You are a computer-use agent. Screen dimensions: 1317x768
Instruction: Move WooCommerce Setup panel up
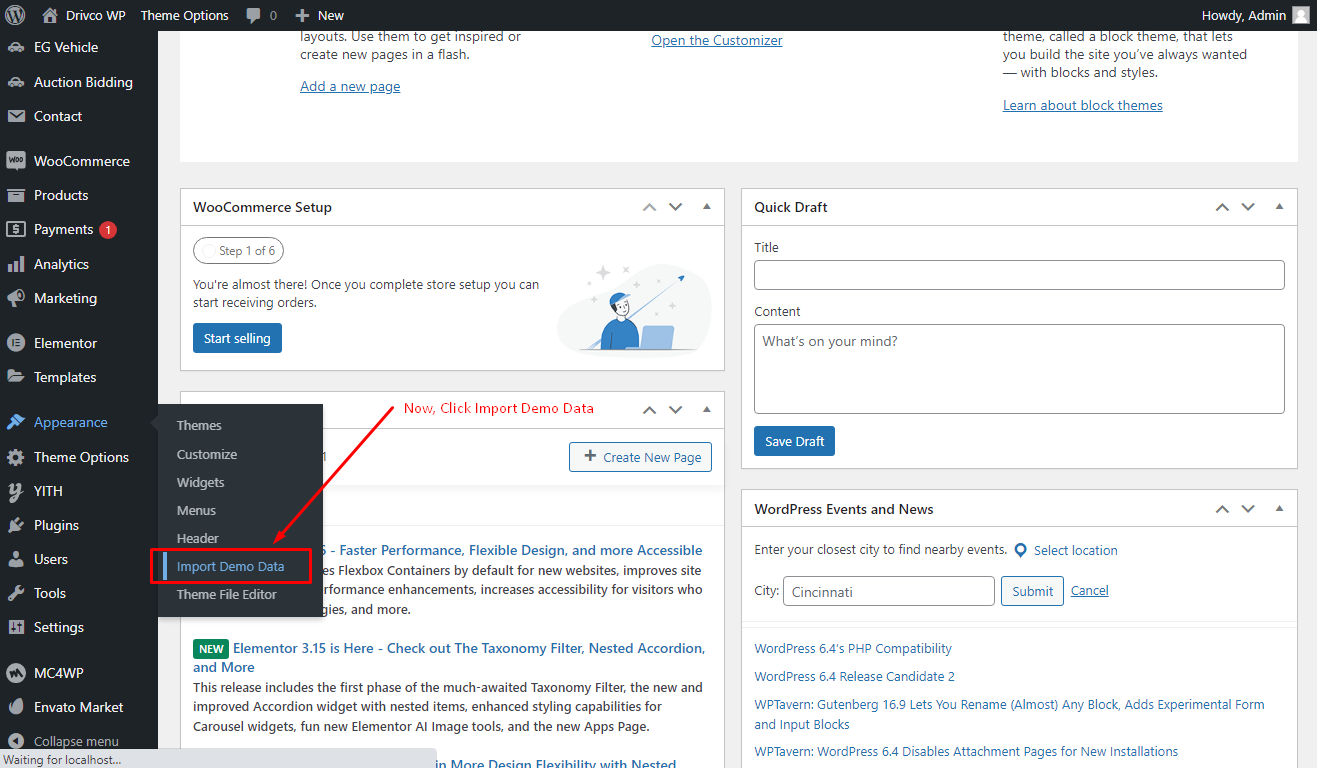click(650, 207)
